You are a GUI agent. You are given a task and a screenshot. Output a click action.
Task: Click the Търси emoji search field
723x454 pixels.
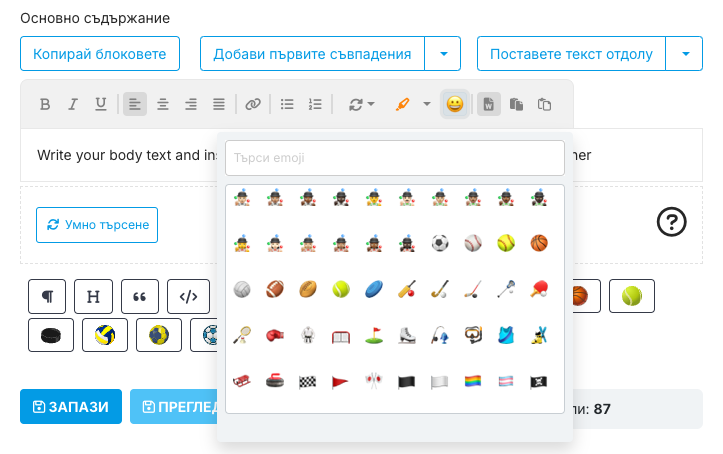click(395, 158)
